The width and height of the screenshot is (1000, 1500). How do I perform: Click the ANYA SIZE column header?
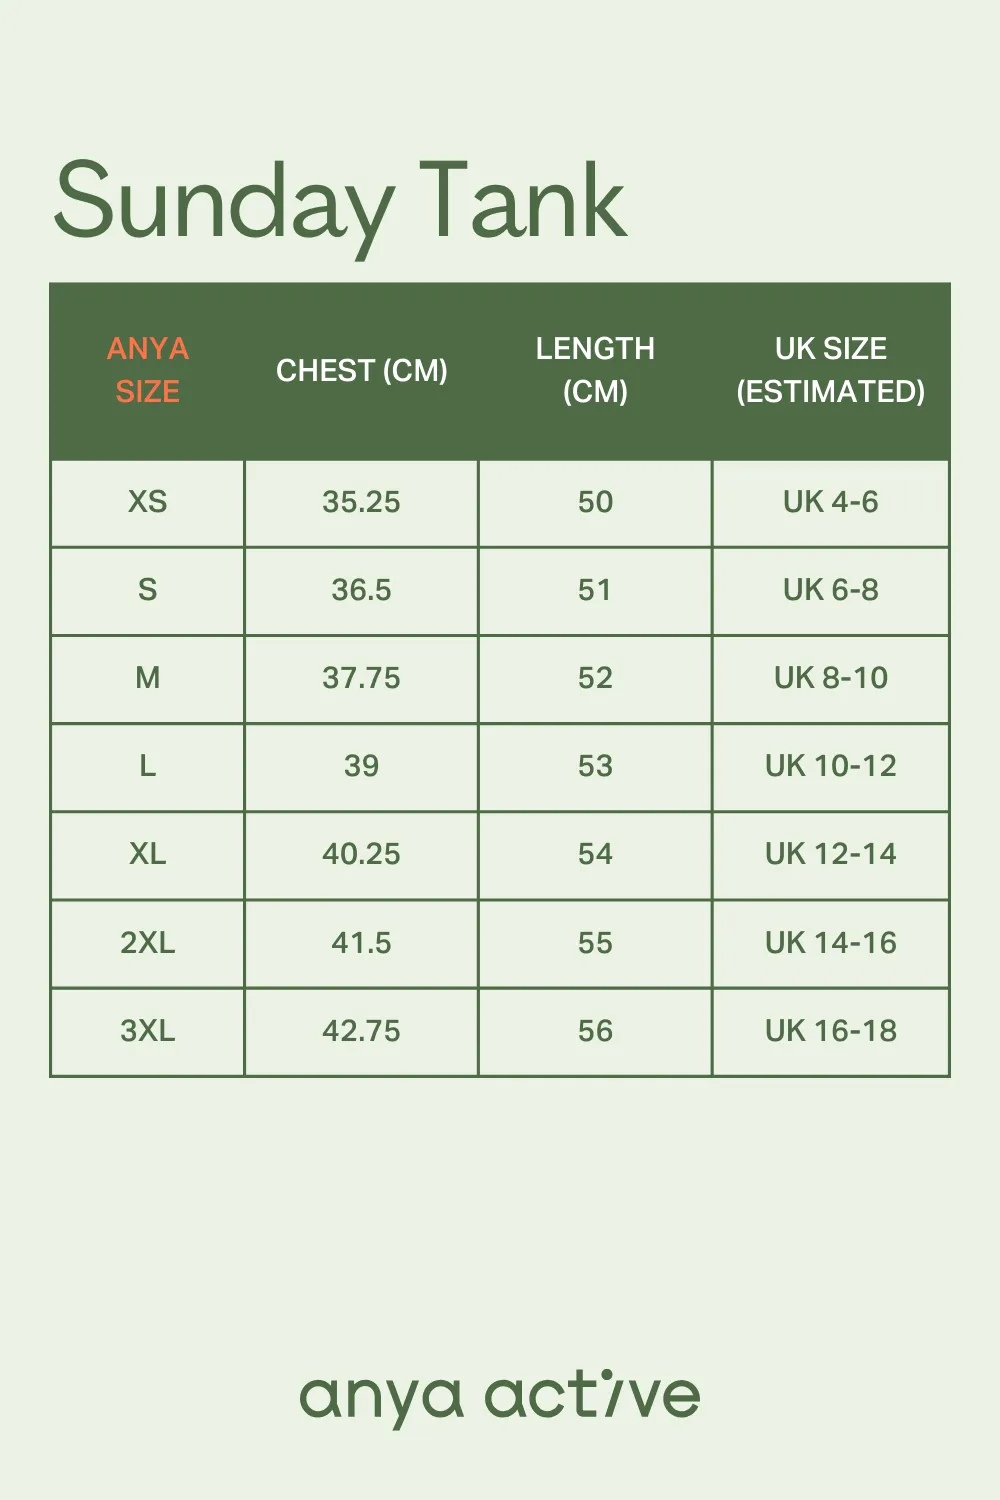(148, 370)
